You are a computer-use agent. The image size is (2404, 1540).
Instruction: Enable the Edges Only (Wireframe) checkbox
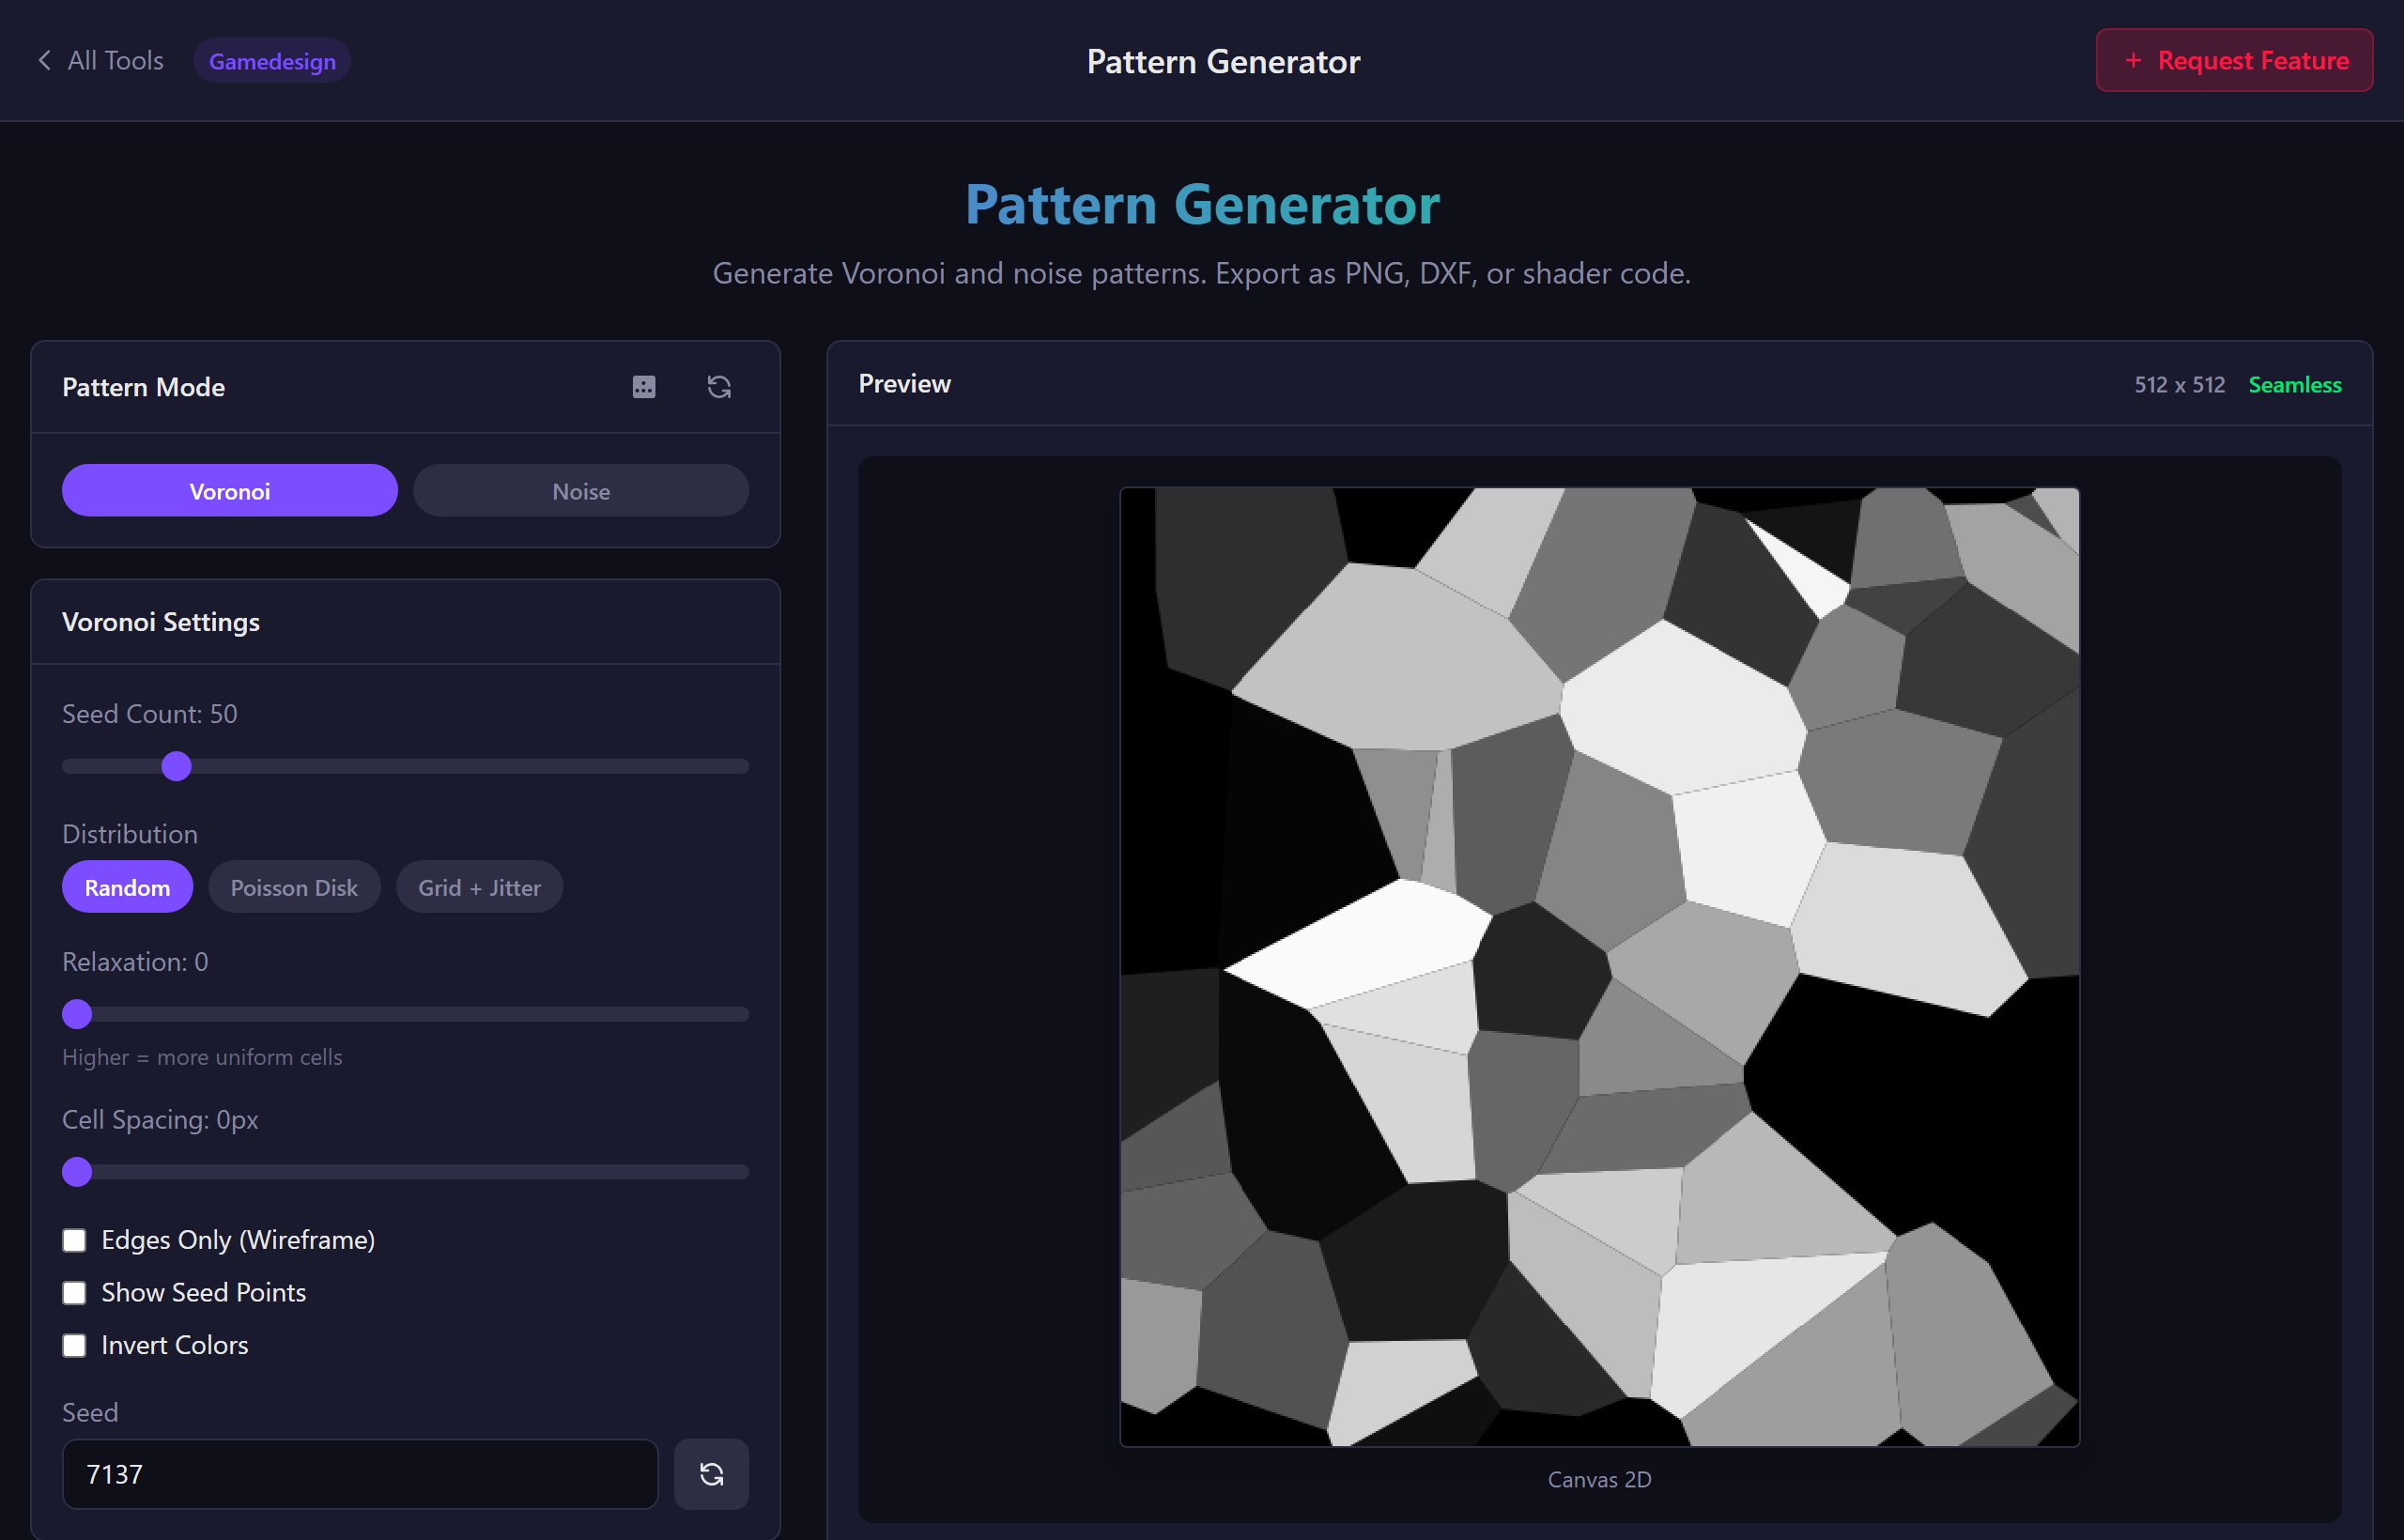coord(74,1240)
